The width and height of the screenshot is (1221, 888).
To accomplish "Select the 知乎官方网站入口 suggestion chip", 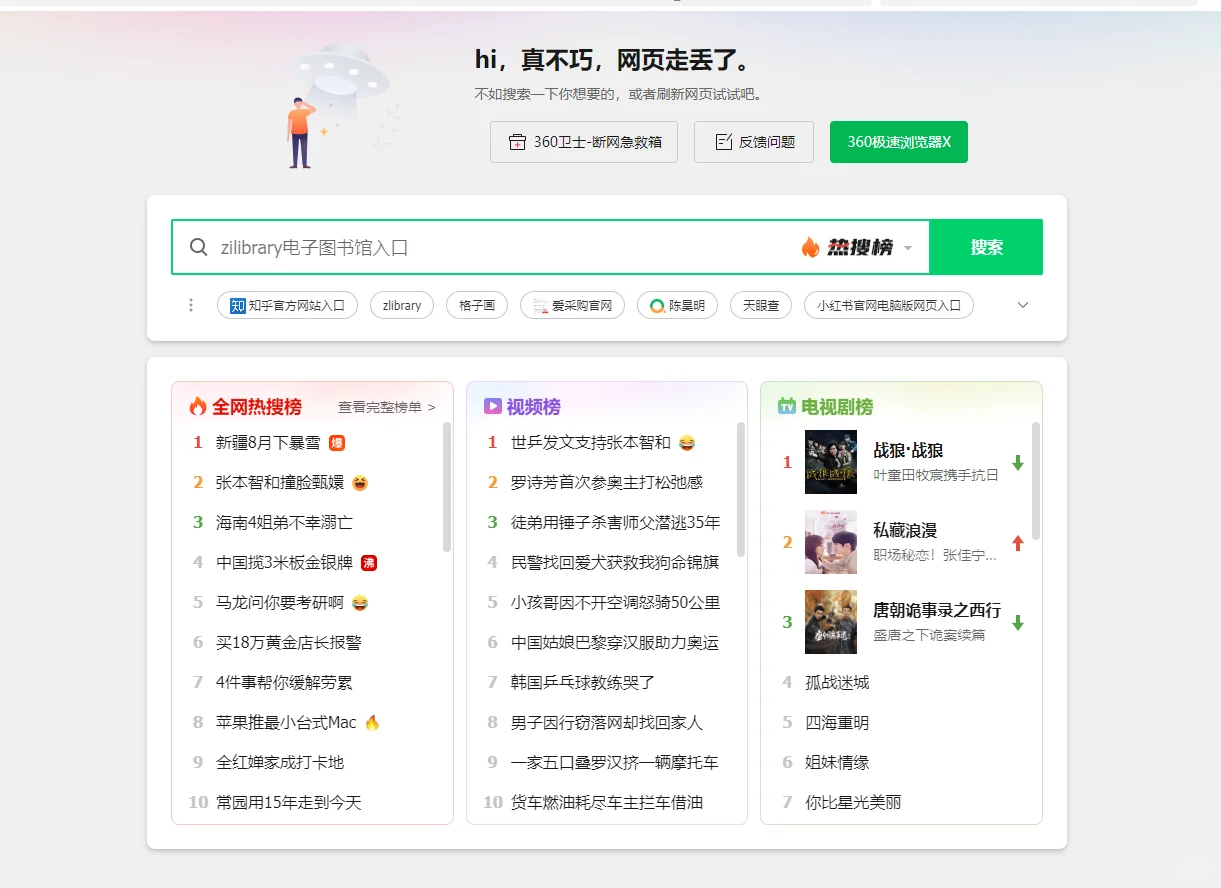I will click(x=287, y=305).
